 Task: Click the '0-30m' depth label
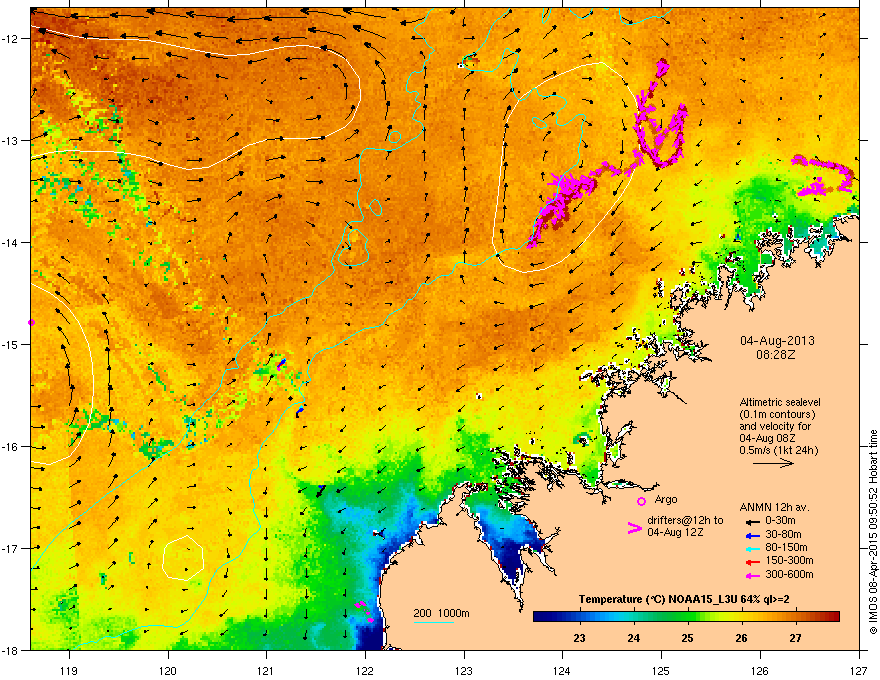780,520
